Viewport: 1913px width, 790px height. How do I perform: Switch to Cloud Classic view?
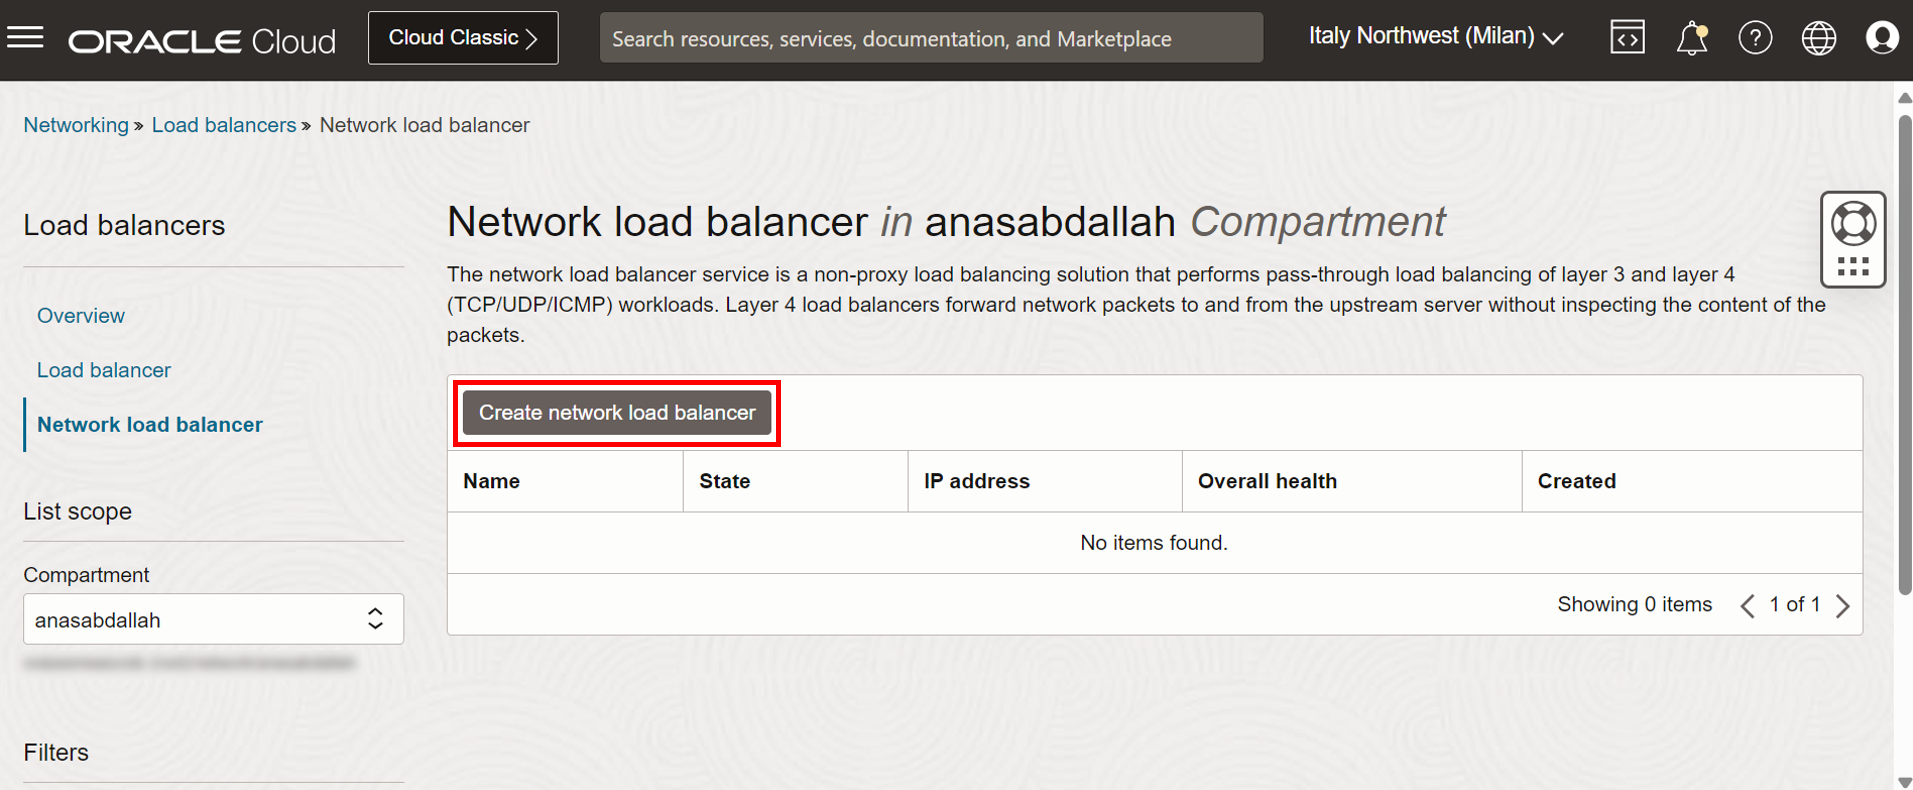[463, 38]
